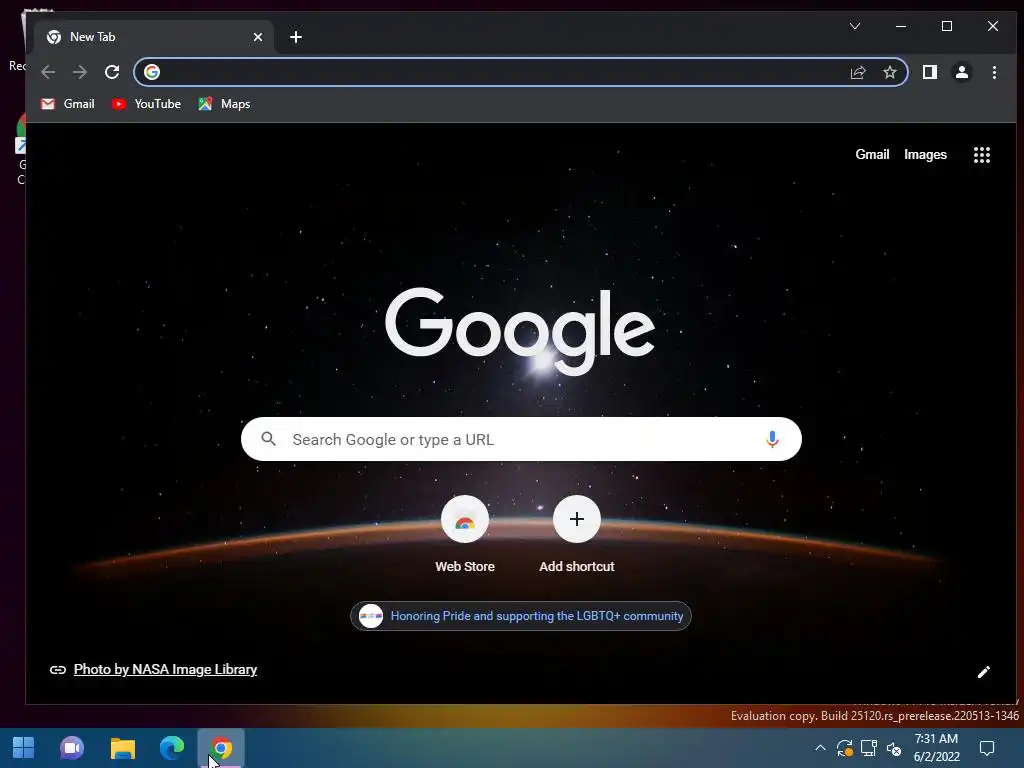Share this page icon in address bar

[857, 72]
